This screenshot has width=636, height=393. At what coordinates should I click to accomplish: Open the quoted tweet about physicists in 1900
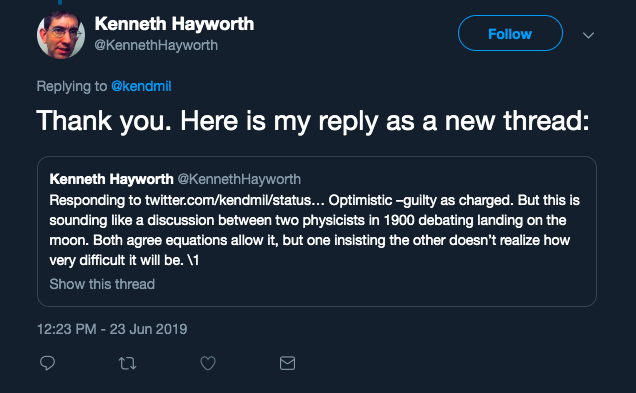317,231
